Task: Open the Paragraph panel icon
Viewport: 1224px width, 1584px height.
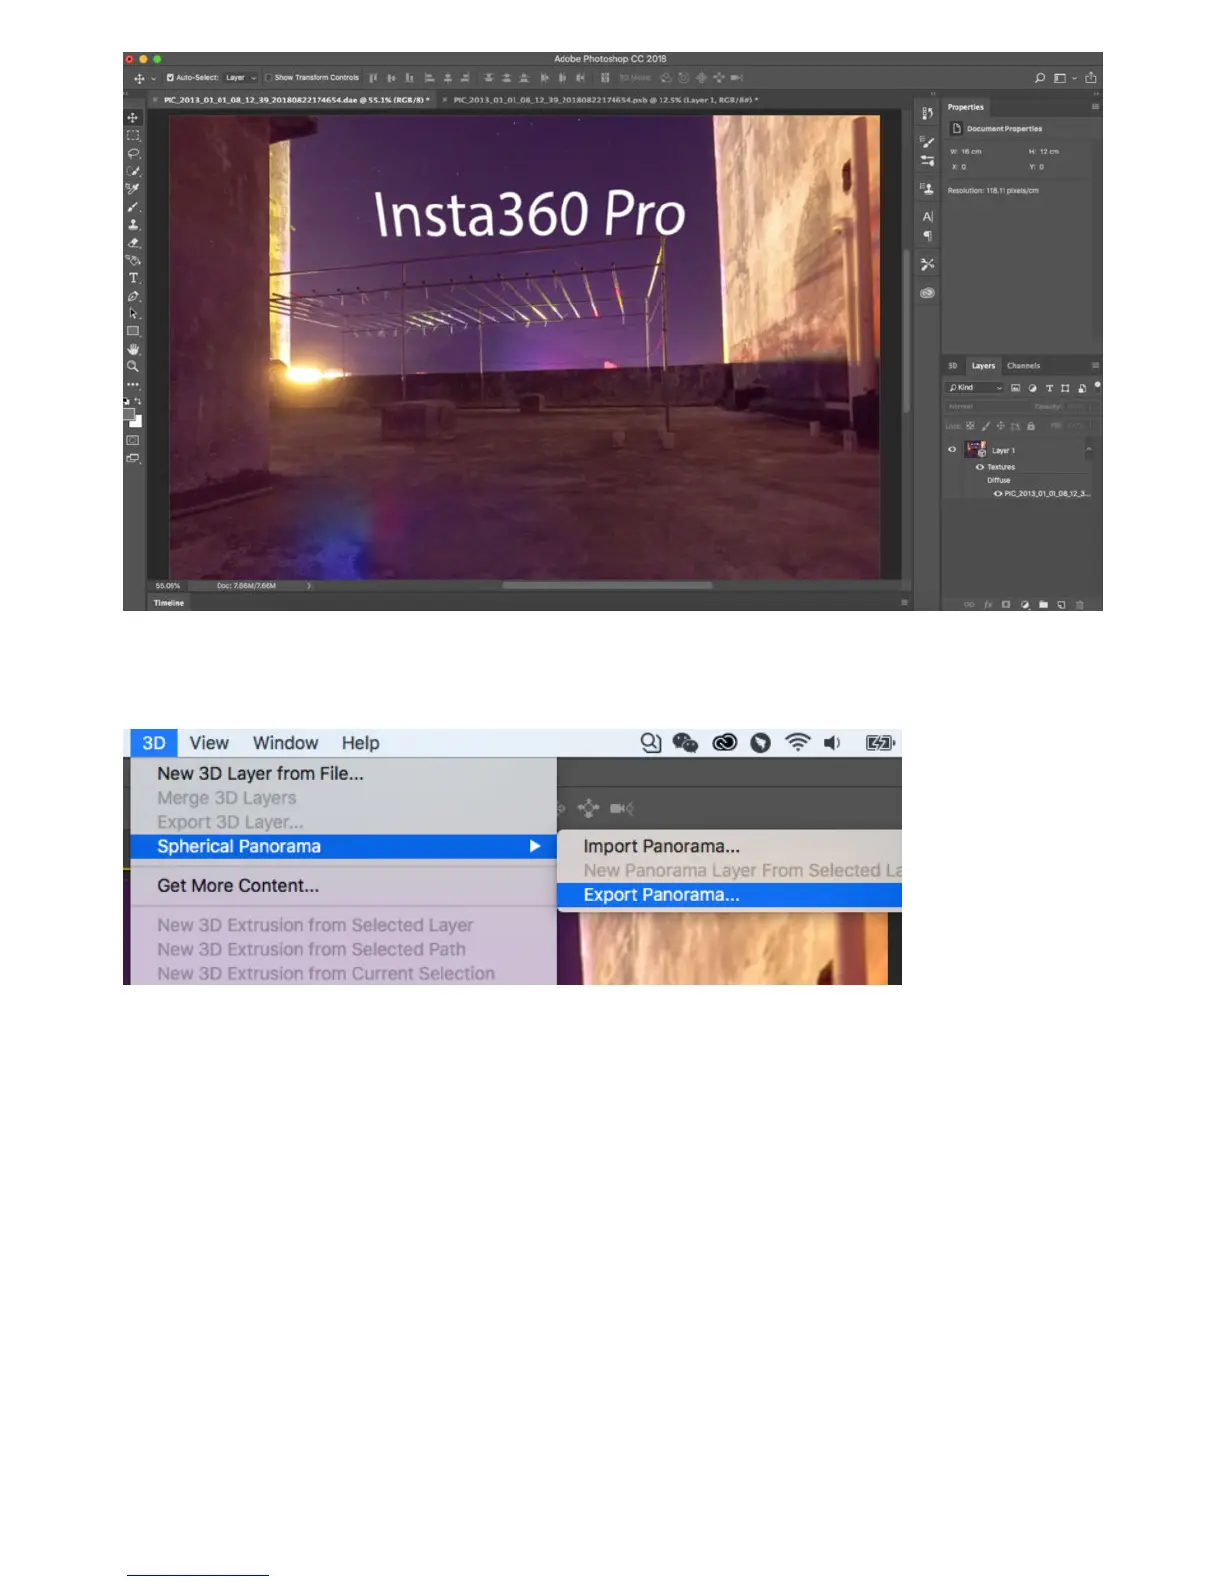Action: click(x=927, y=236)
